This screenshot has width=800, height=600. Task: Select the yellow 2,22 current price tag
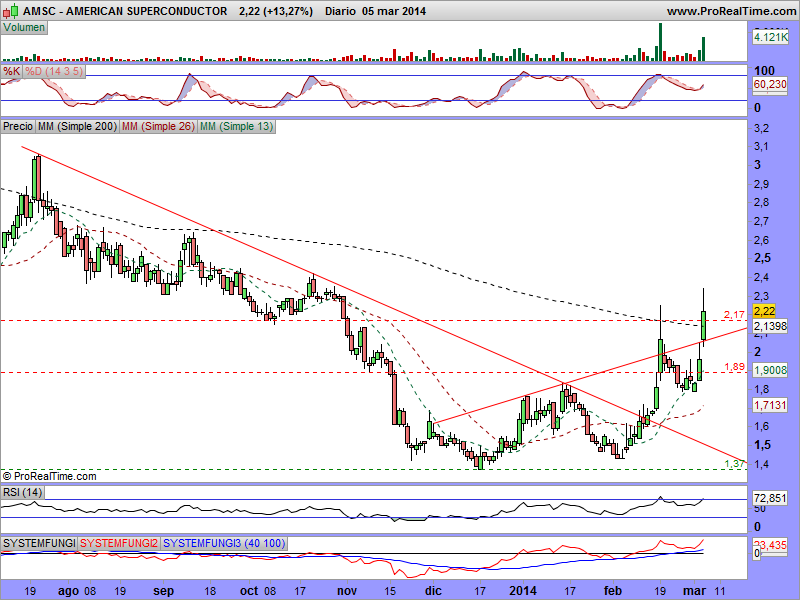coord(764,311)
